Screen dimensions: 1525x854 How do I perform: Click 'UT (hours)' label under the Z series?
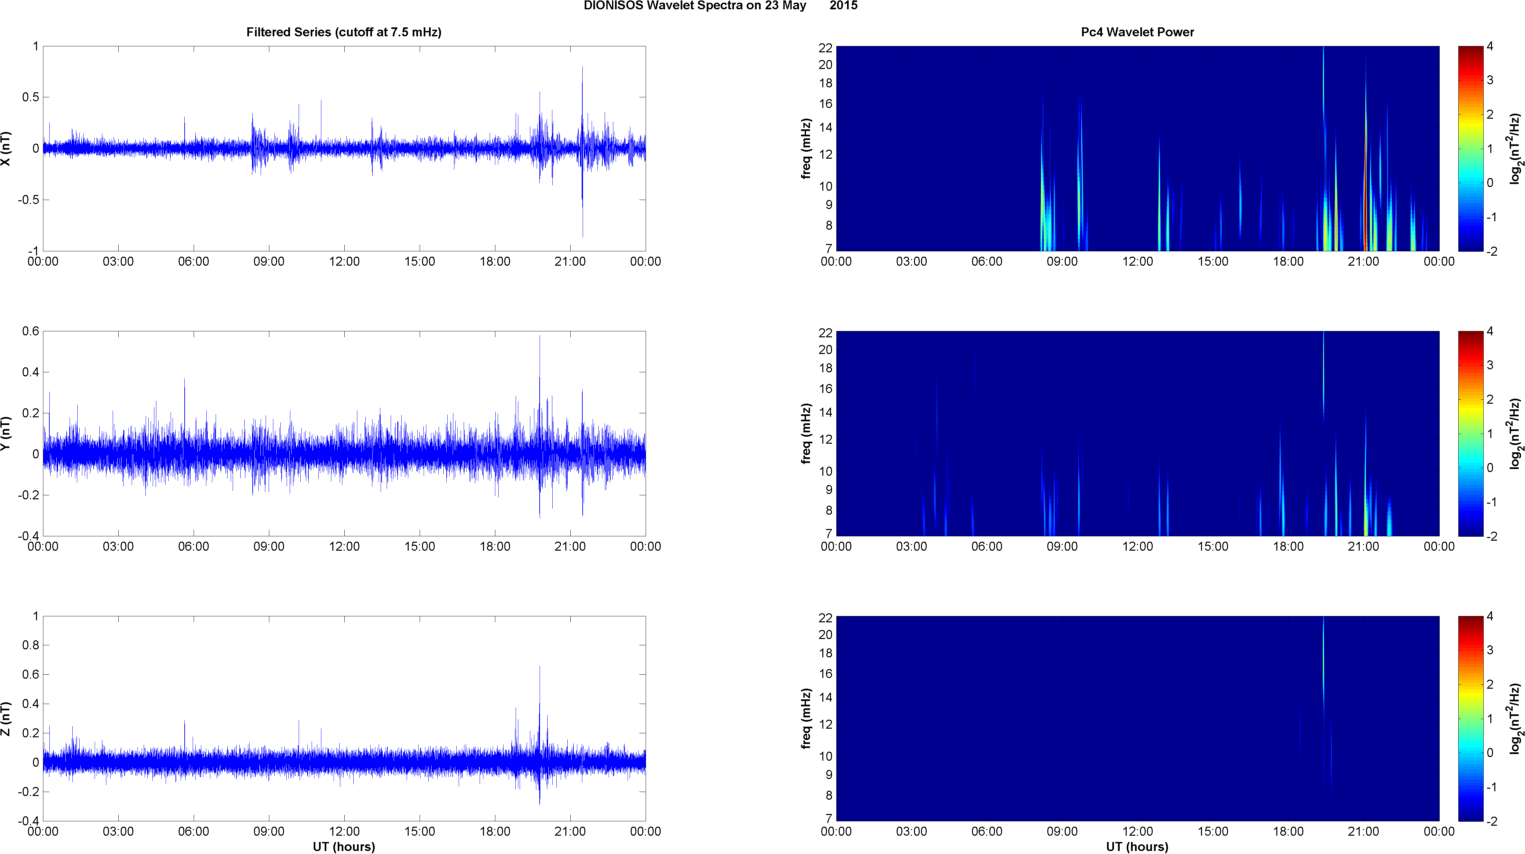[344, 846]
